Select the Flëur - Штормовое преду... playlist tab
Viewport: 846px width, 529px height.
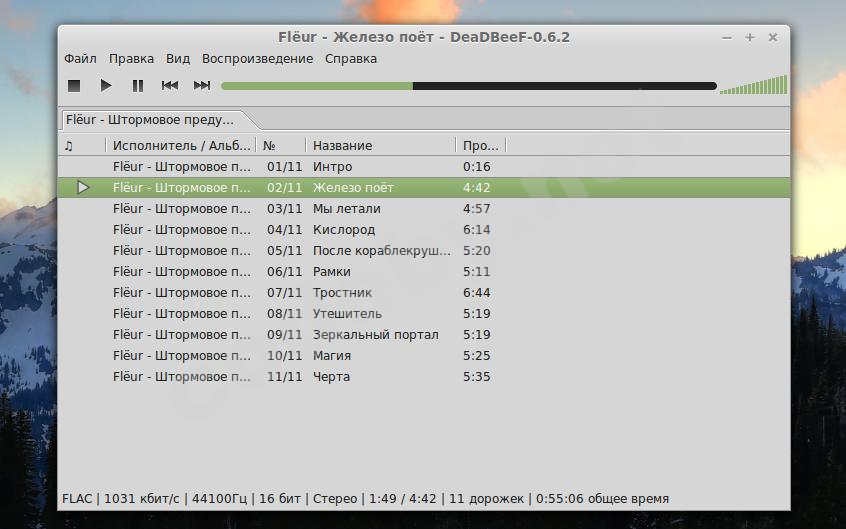(x=150, y=119)
